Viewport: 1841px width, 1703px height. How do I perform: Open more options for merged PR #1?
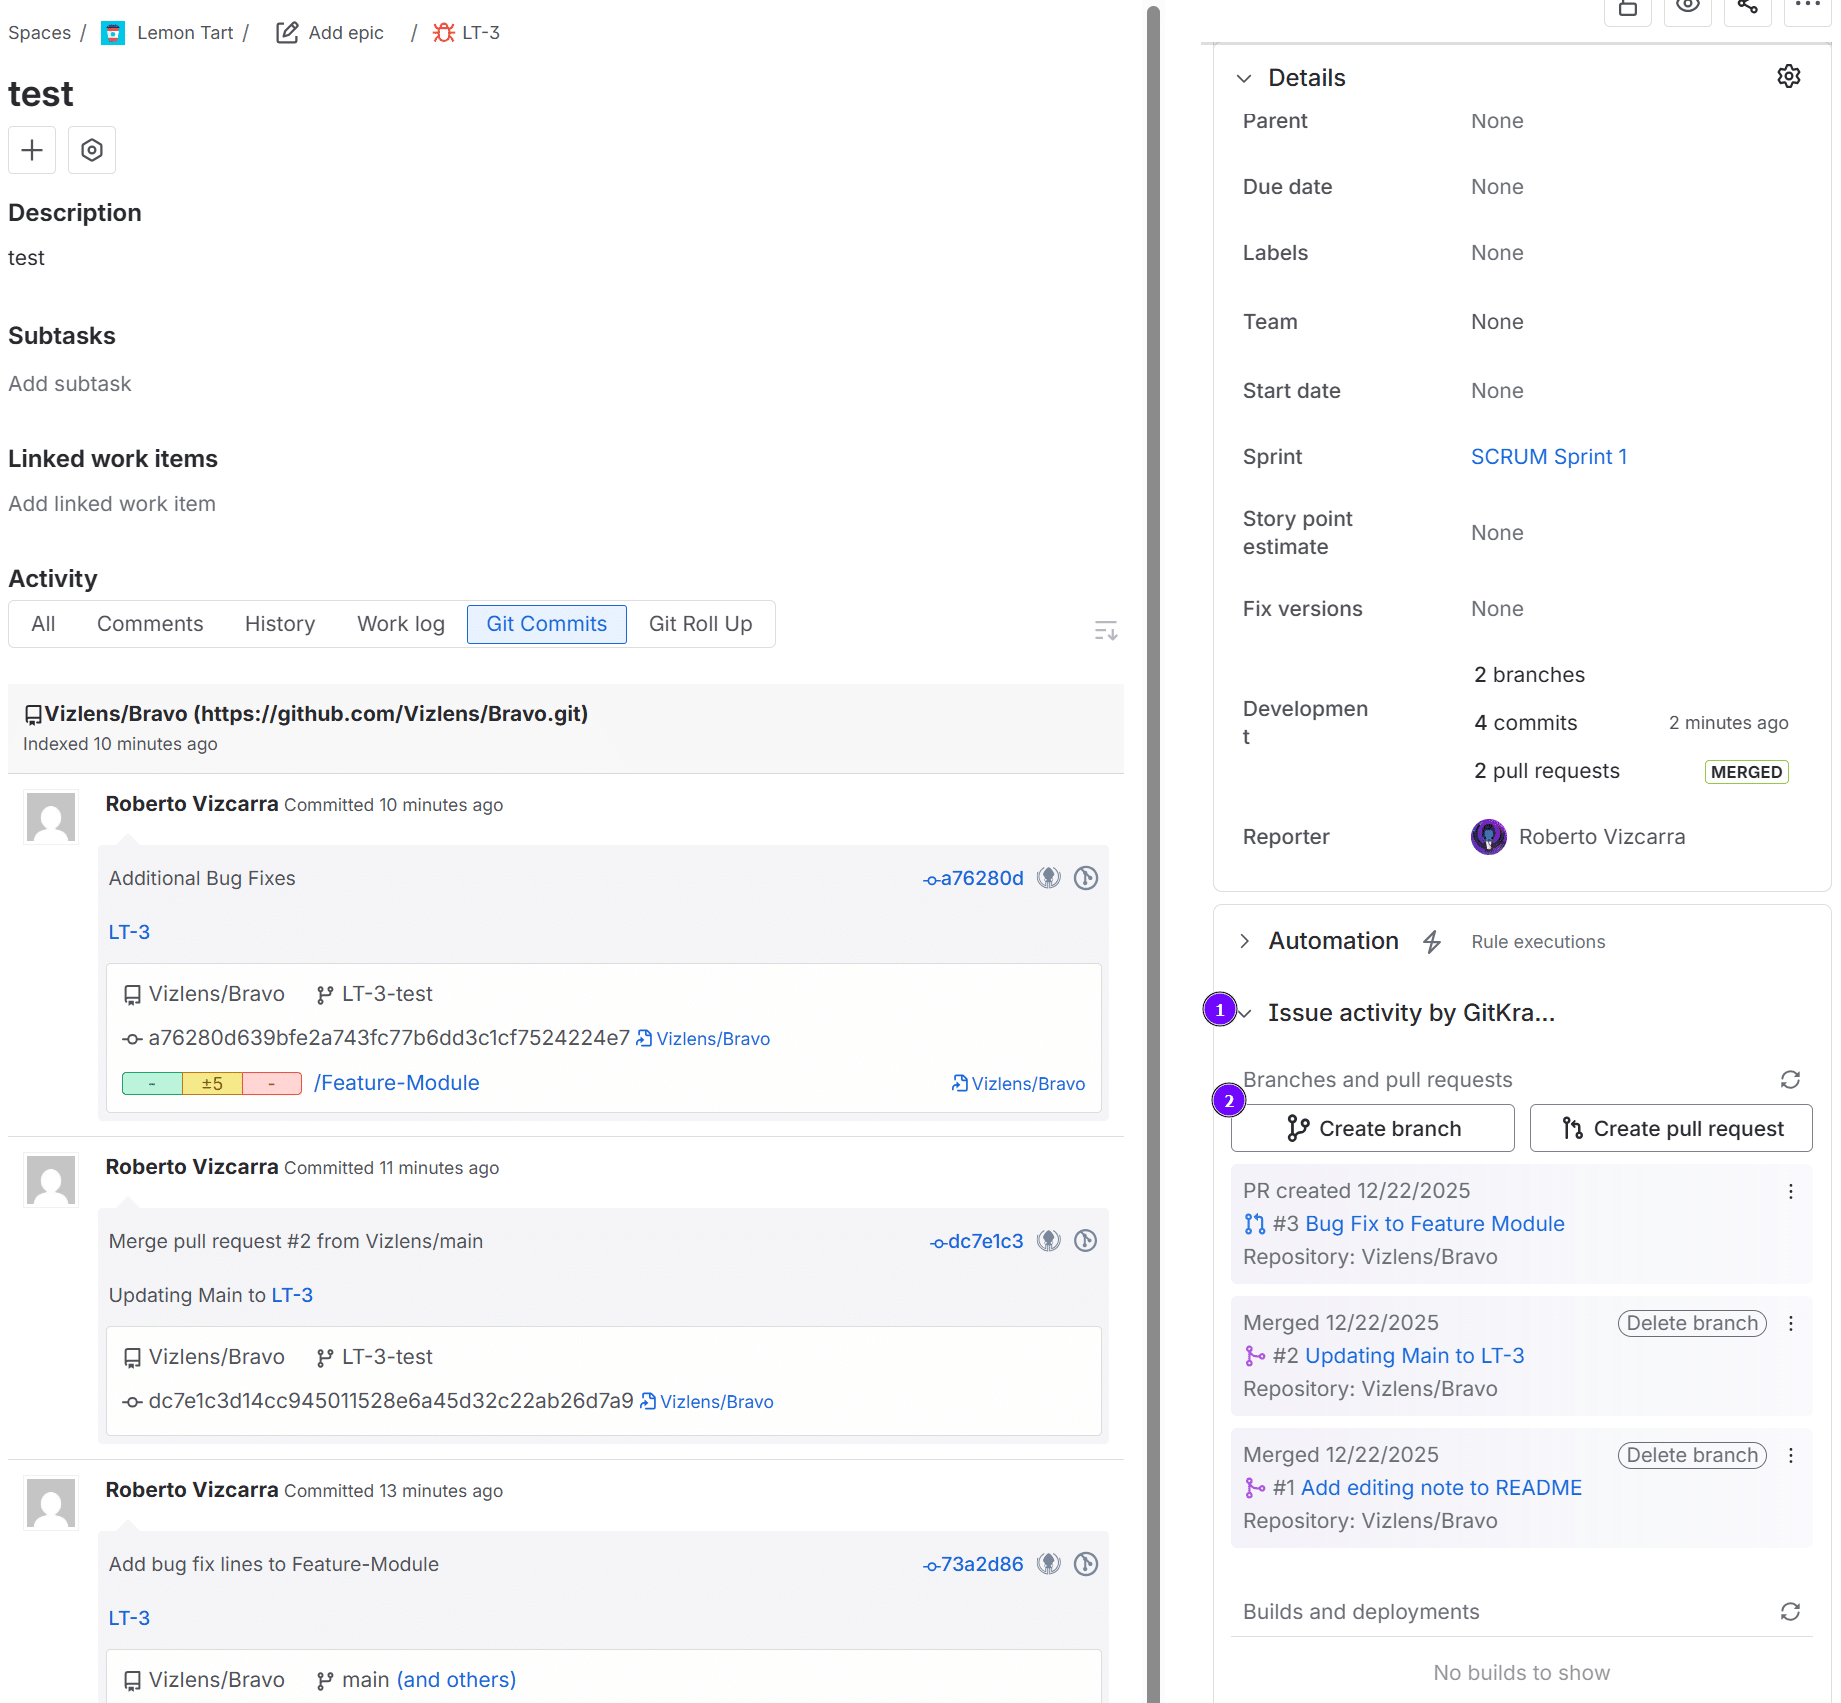[x=1790, y=1456]
